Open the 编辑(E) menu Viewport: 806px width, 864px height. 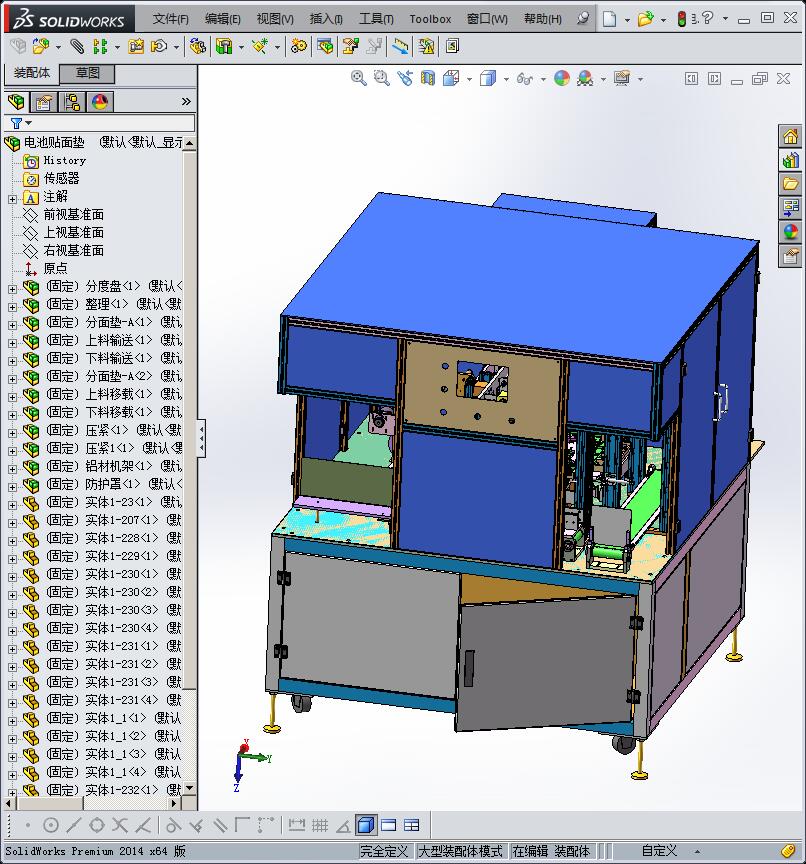coord(223,19)
